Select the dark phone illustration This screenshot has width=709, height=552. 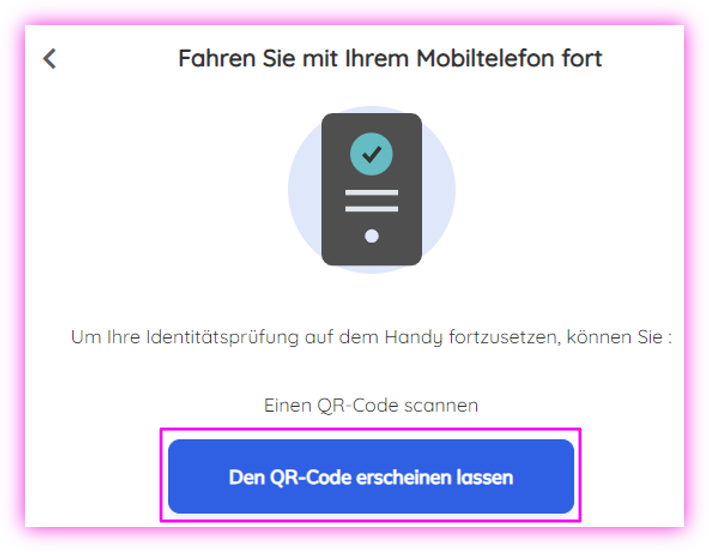(x=372, y=189)
